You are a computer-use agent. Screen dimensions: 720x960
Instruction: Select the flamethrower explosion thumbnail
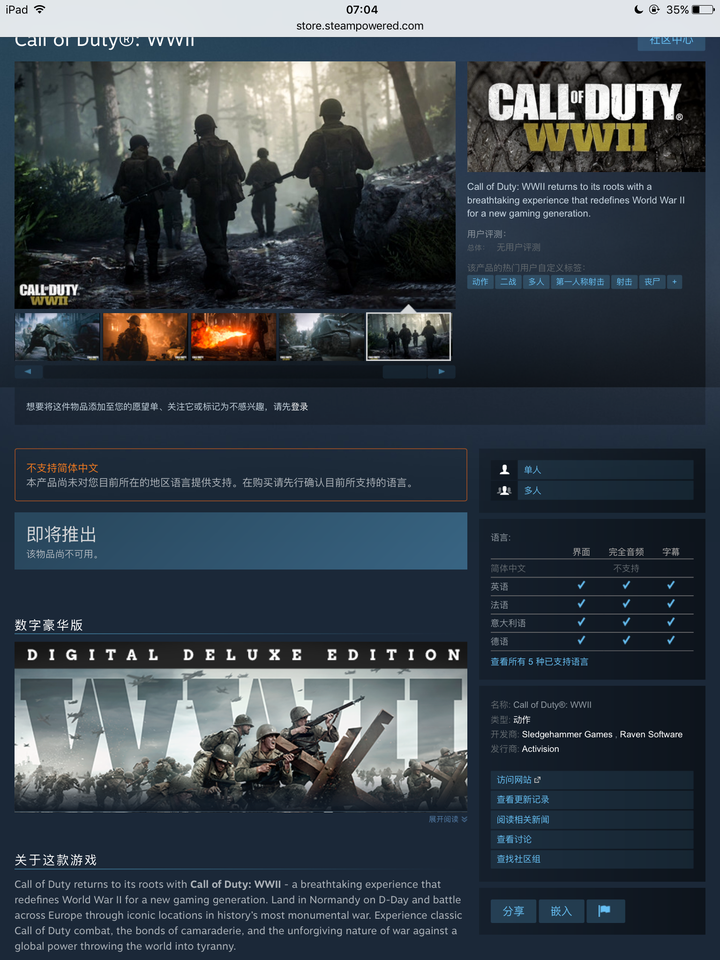233,337
